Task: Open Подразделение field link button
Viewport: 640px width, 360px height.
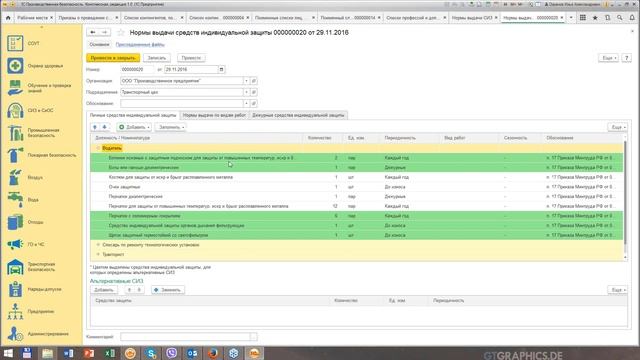Action: point(253,92)
